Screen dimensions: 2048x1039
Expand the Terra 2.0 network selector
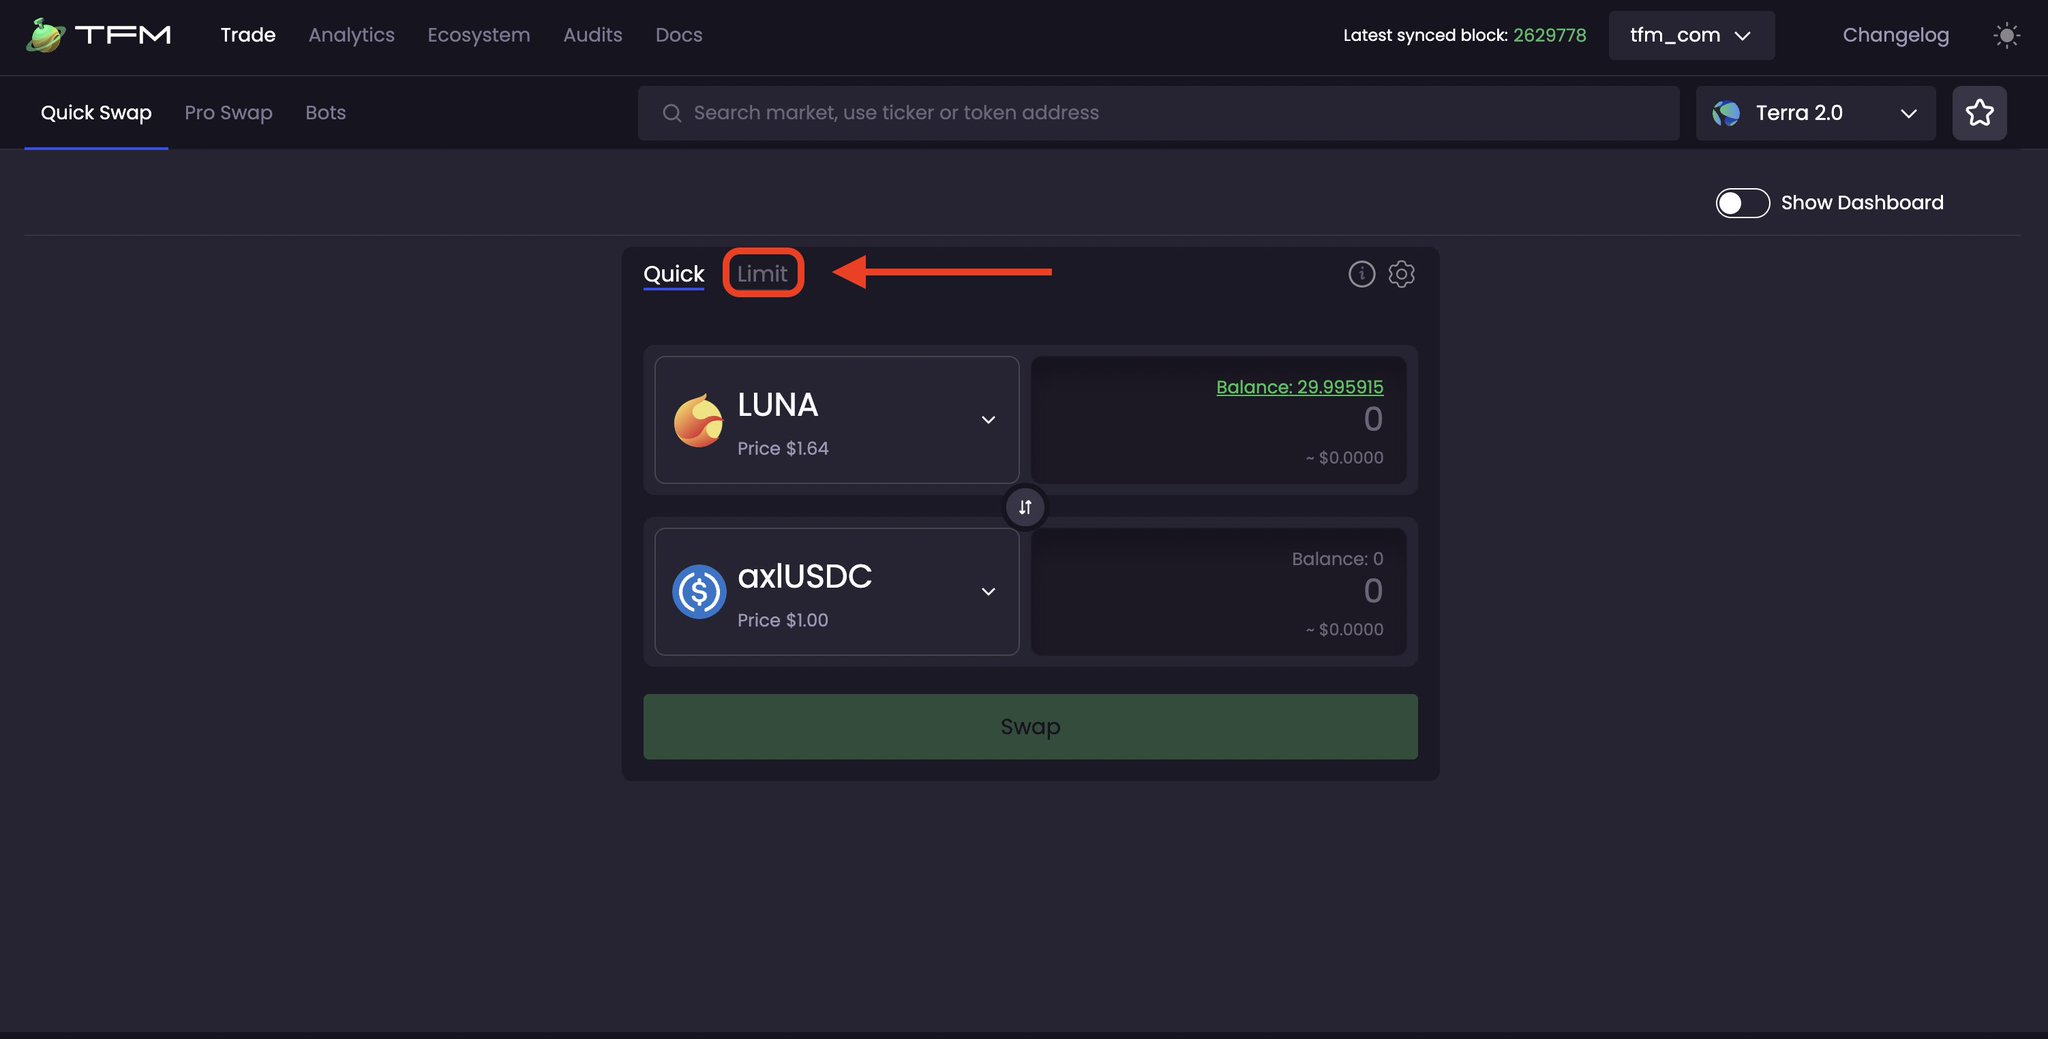point(1814,113)
